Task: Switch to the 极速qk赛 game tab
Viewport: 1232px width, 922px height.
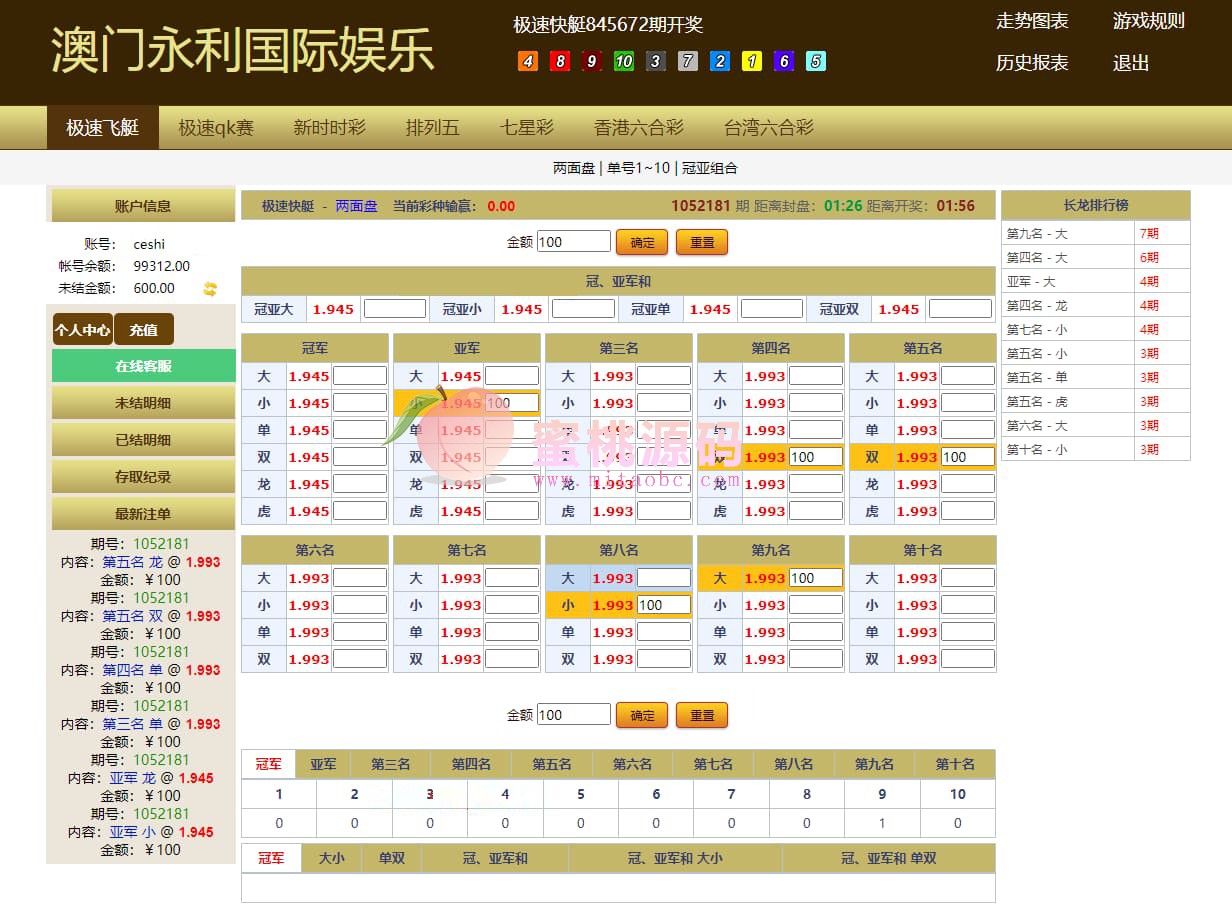Action: [x=216, y=128]
